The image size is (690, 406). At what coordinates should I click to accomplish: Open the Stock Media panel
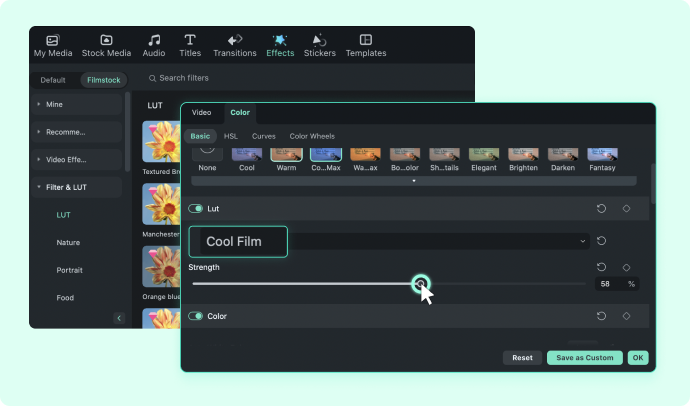click(x=106, y=46)
